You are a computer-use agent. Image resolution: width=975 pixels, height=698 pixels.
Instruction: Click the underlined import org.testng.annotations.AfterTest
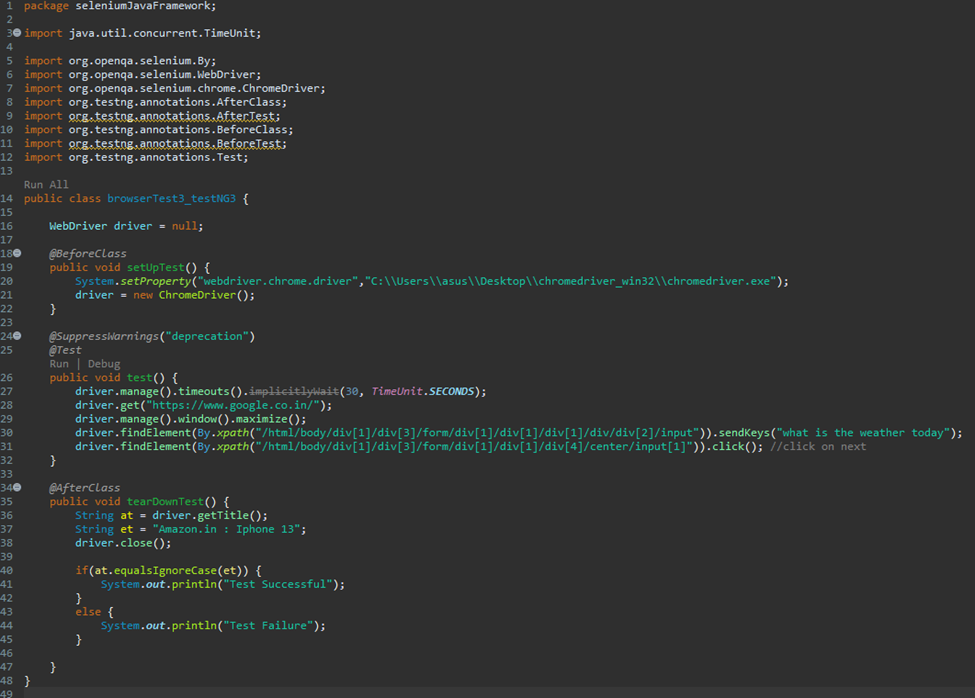[174, 116]
